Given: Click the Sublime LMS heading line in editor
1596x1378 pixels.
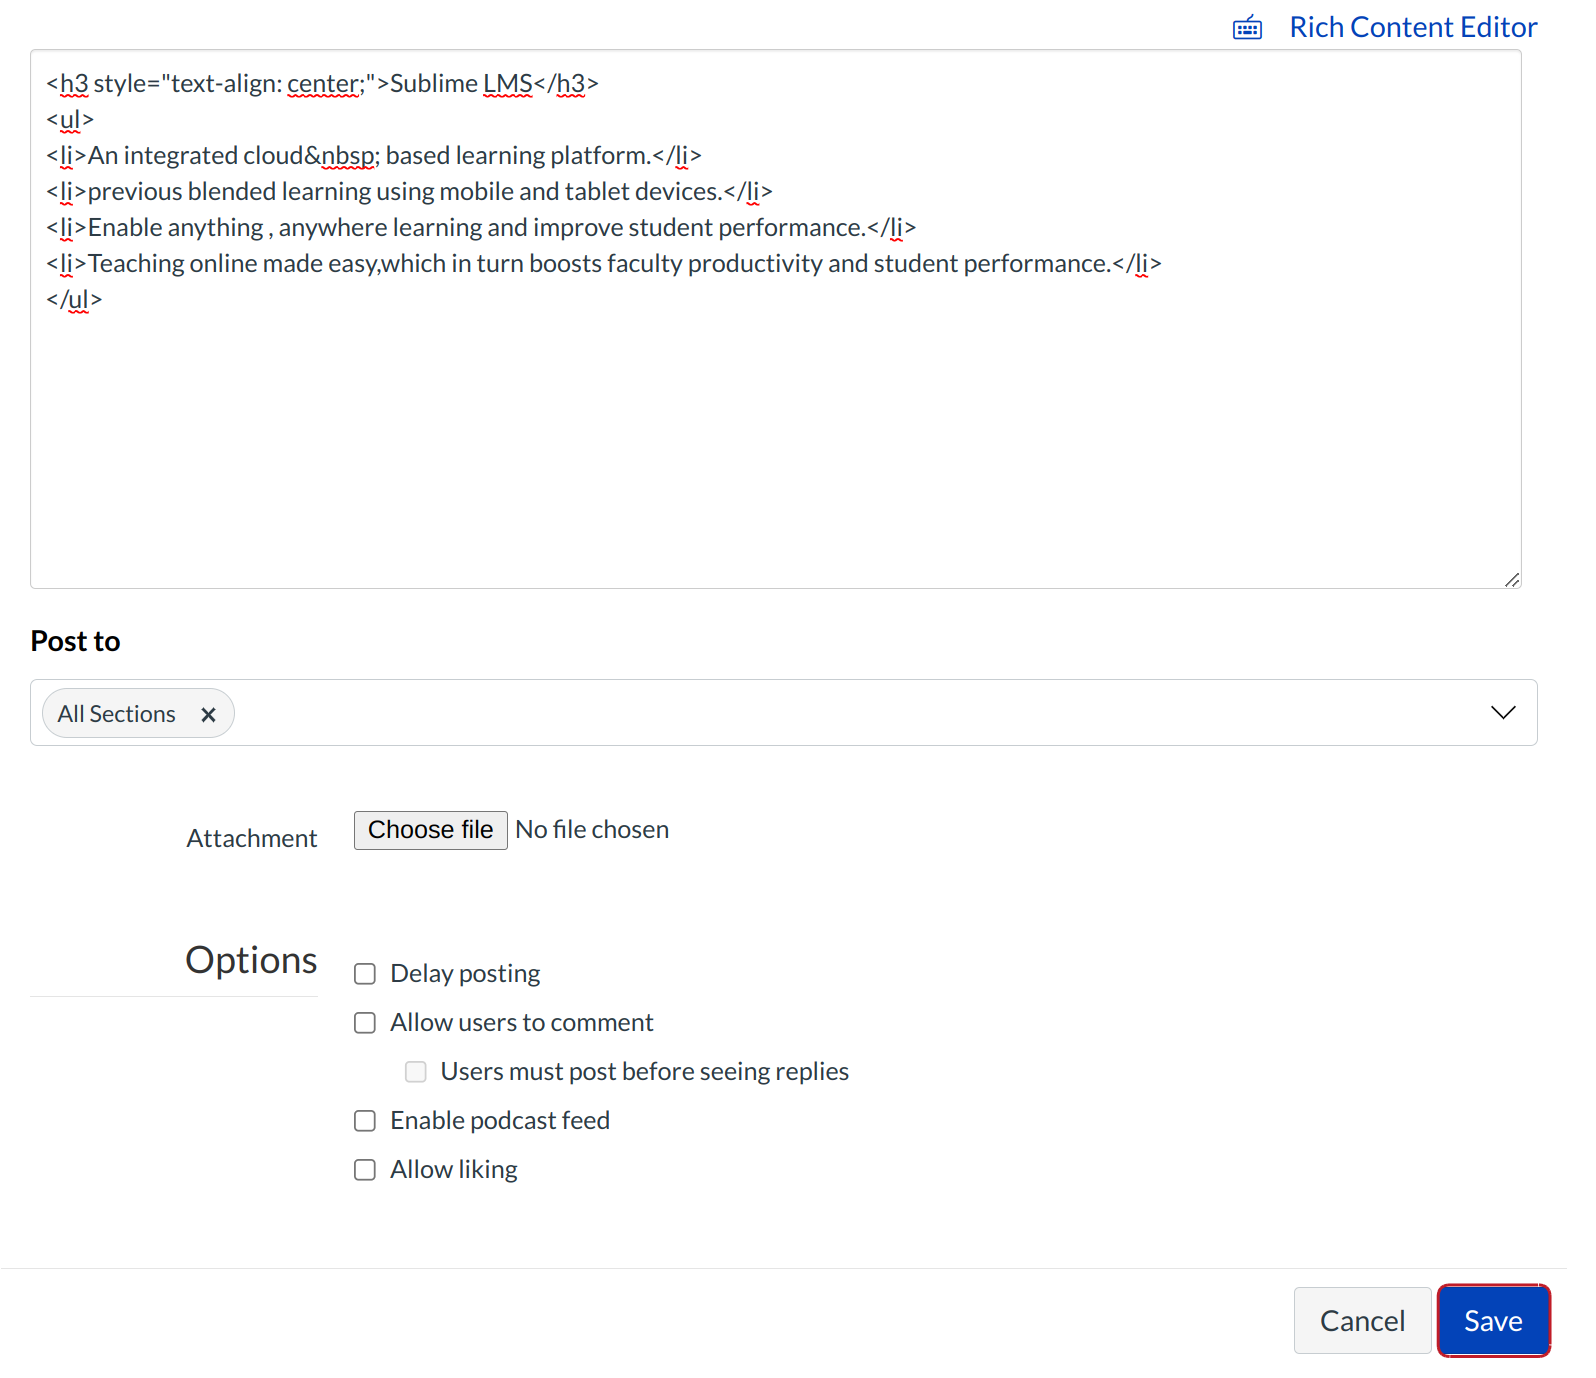Looking at the screenshot, I should 322,84.
